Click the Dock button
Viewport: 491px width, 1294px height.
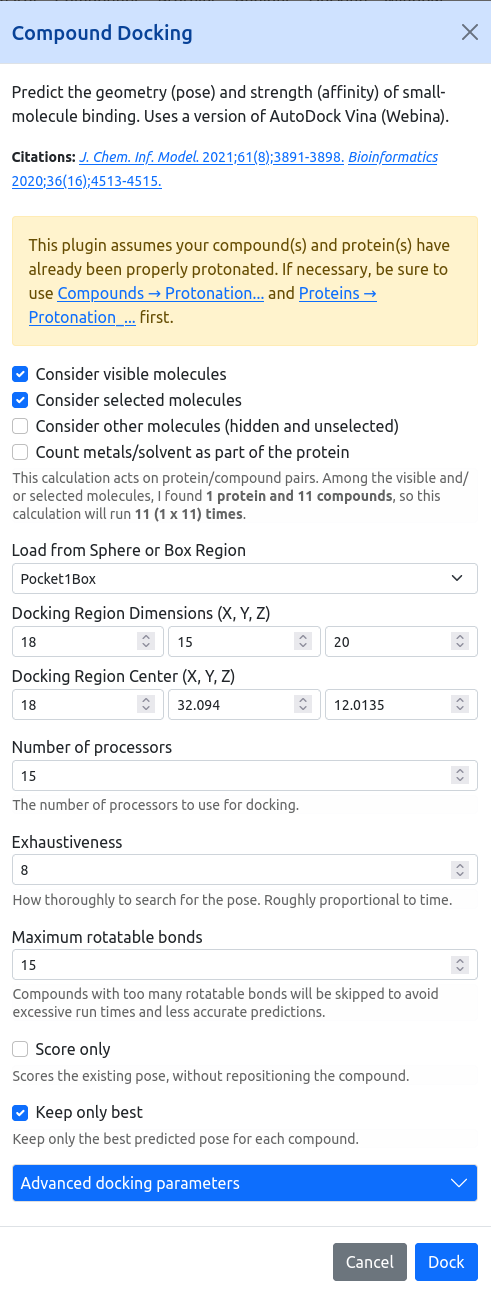pos(446,1262)
